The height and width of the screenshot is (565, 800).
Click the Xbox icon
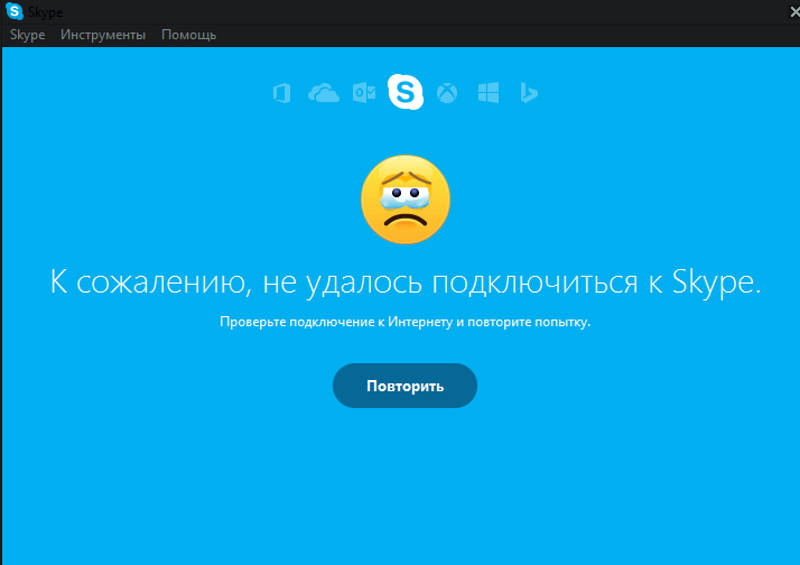(x=447, y=93)
